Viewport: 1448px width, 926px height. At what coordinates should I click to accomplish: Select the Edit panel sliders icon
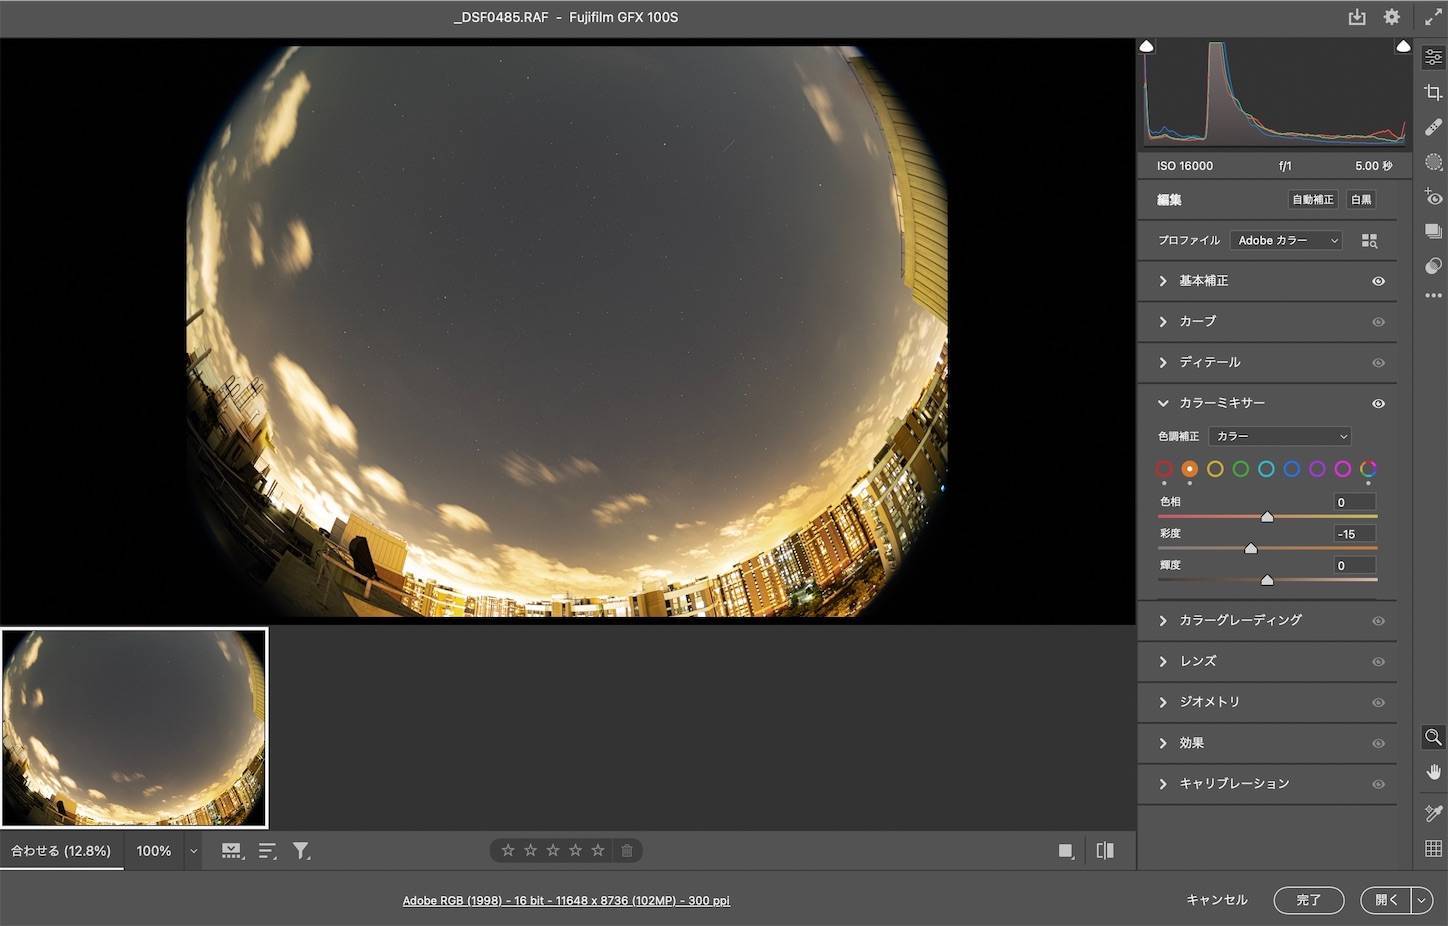[x=1433, y=58]
